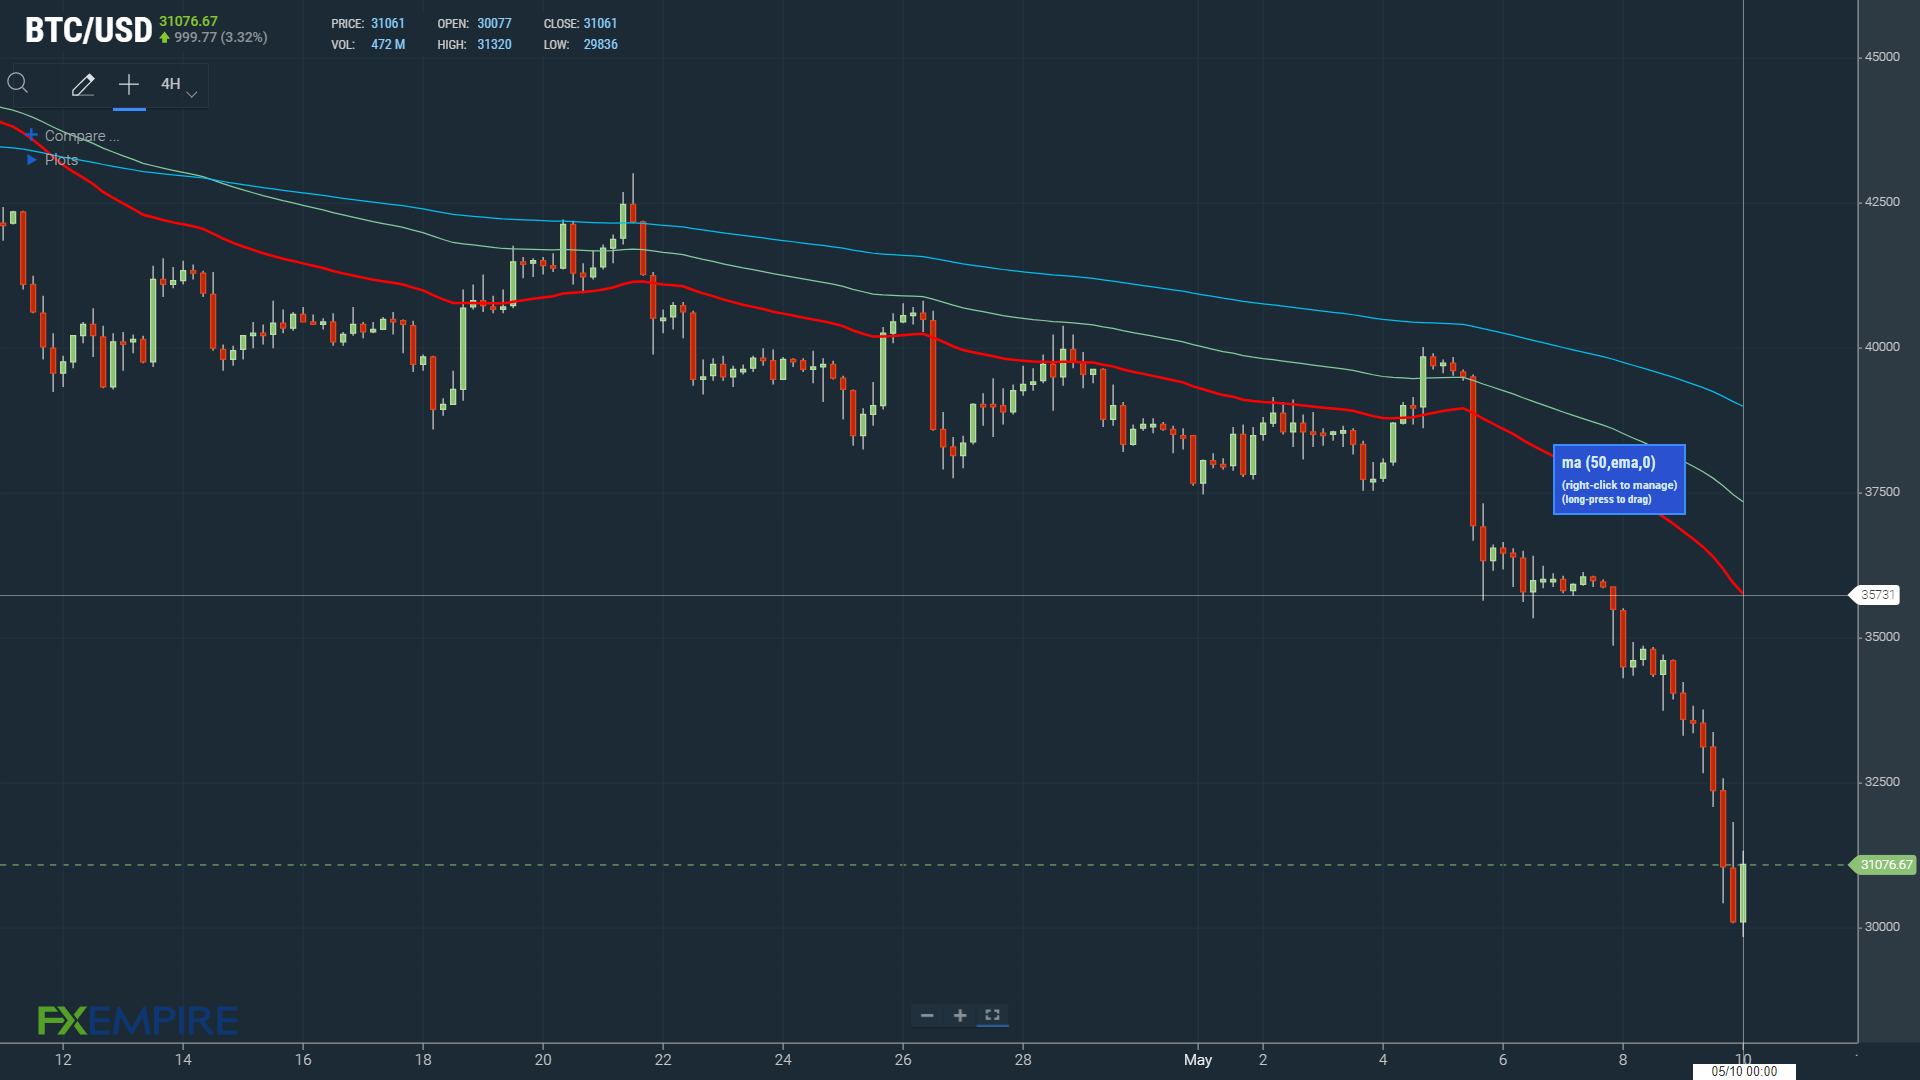Click the FXEmpire logo
Screen dimensions: 1920x1080
click(138, 1020)
